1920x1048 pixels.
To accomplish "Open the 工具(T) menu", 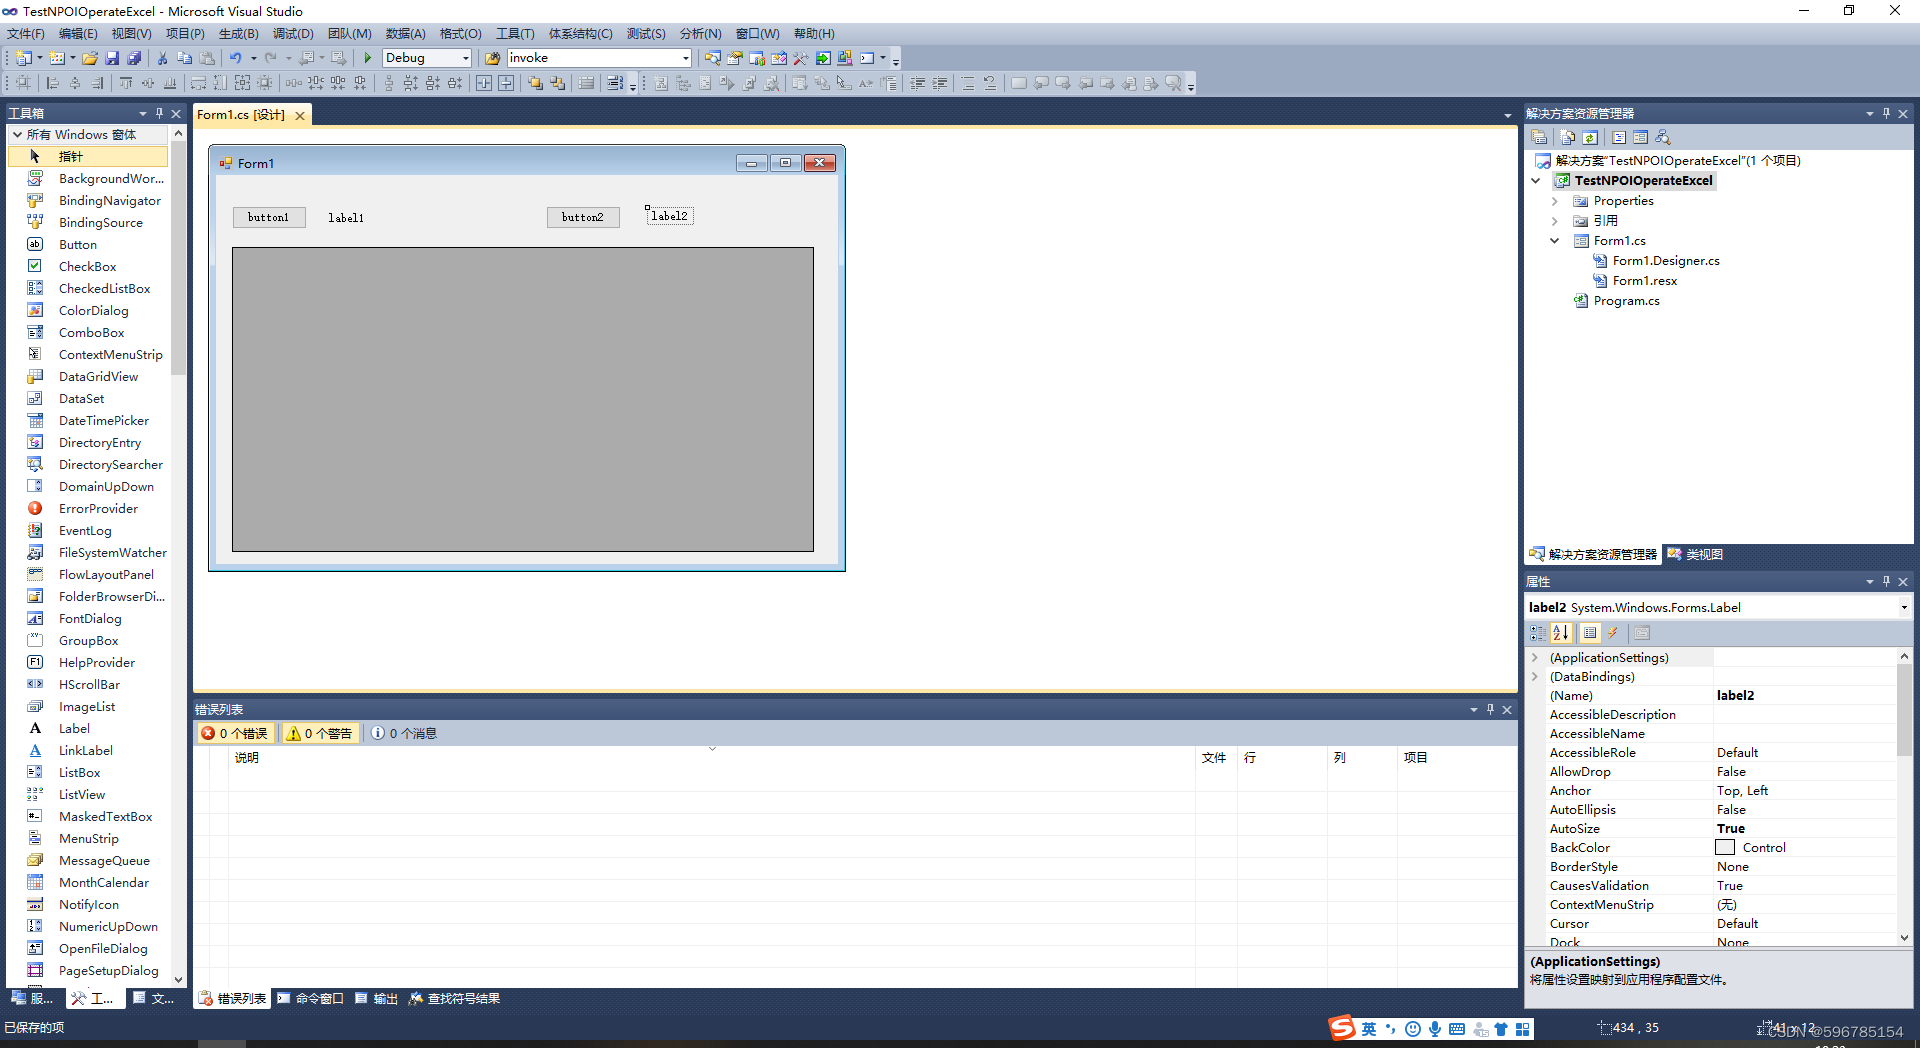I will pyautogui.click(x=515, y=34).
